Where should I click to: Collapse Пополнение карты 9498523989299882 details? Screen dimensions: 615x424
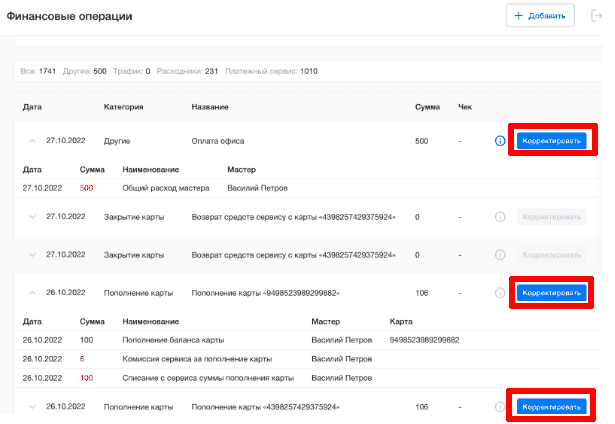(32, 293)
